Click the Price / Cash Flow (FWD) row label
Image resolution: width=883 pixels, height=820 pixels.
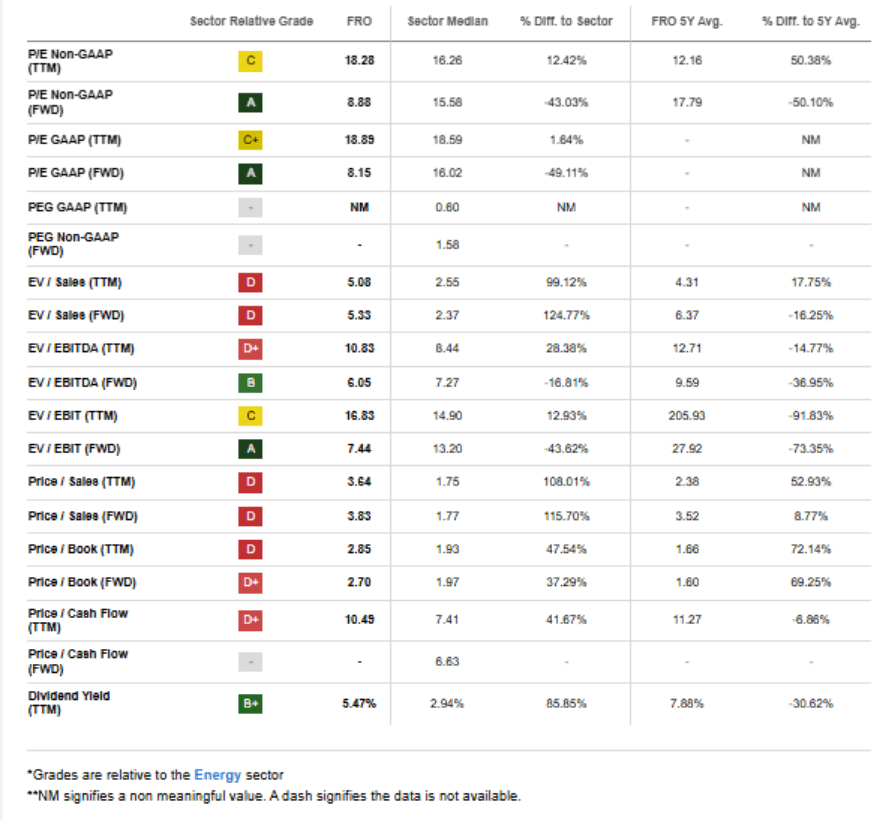click(78, 661)
